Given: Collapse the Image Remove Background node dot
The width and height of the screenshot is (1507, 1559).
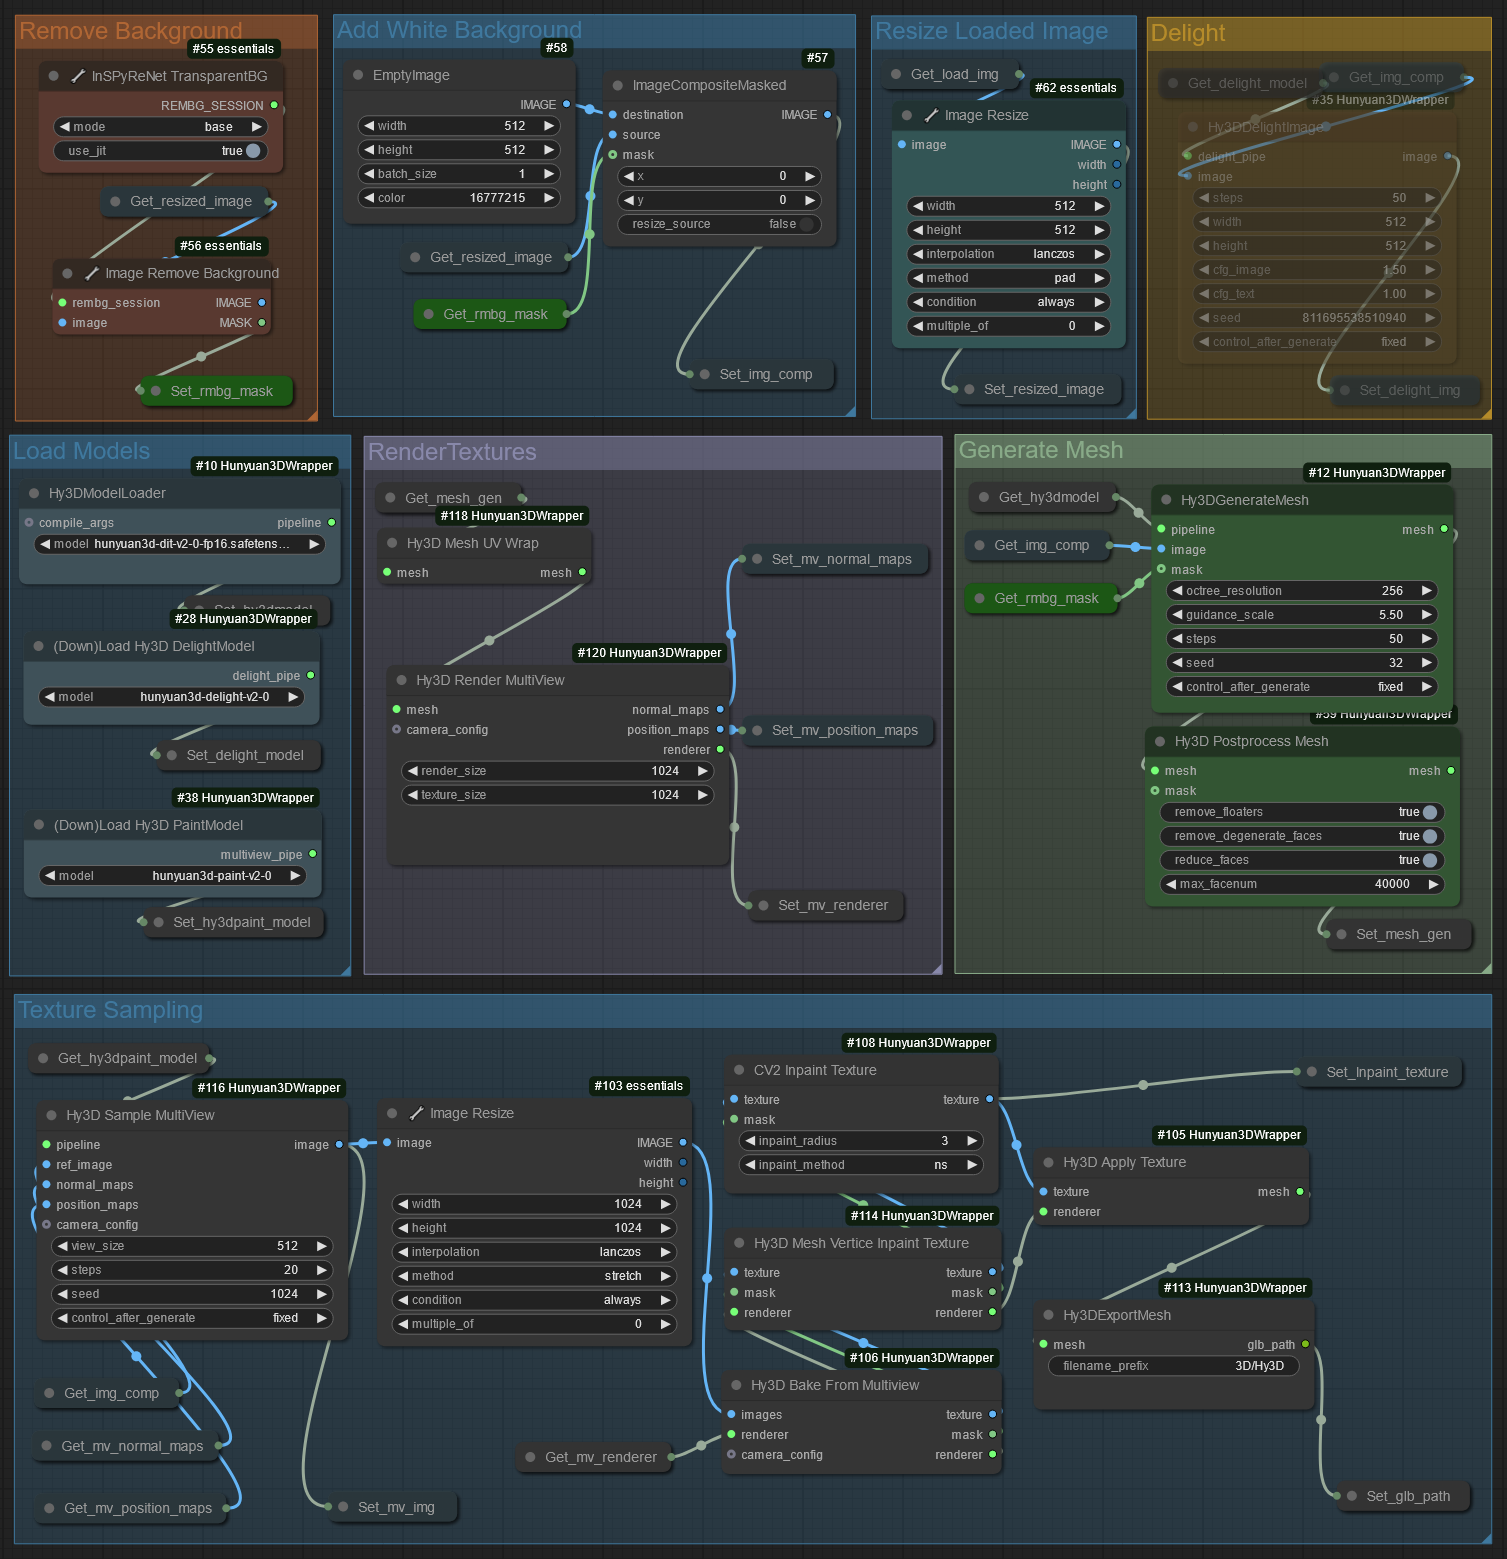Looking at the screenshot, I should [x=67, y=273].
